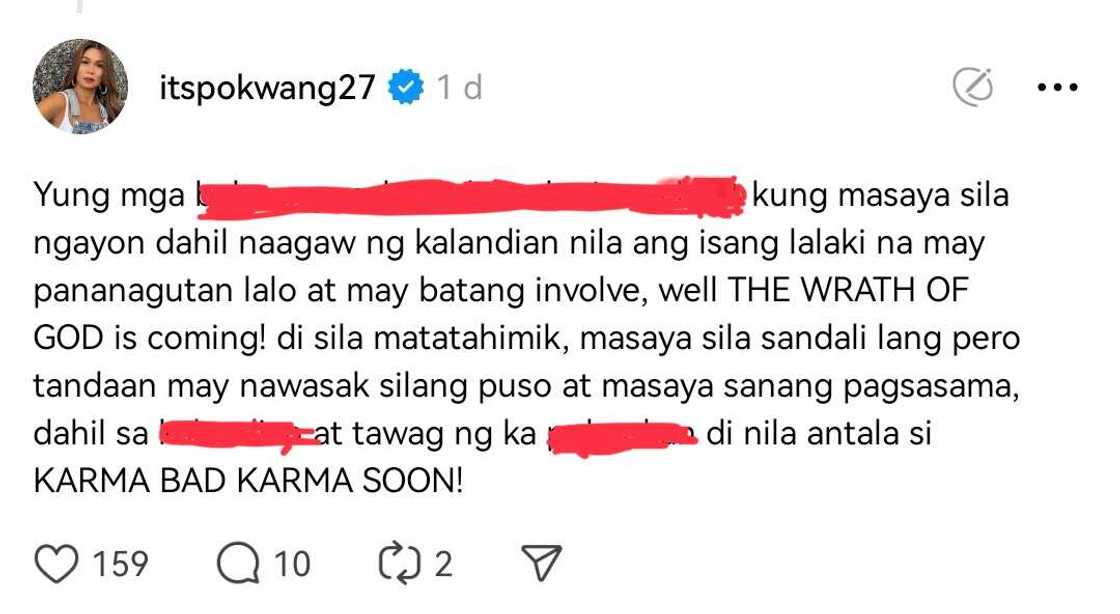The image size is (1120, 614).
Task: View the 2 reposts count
Action: point(444,563)
